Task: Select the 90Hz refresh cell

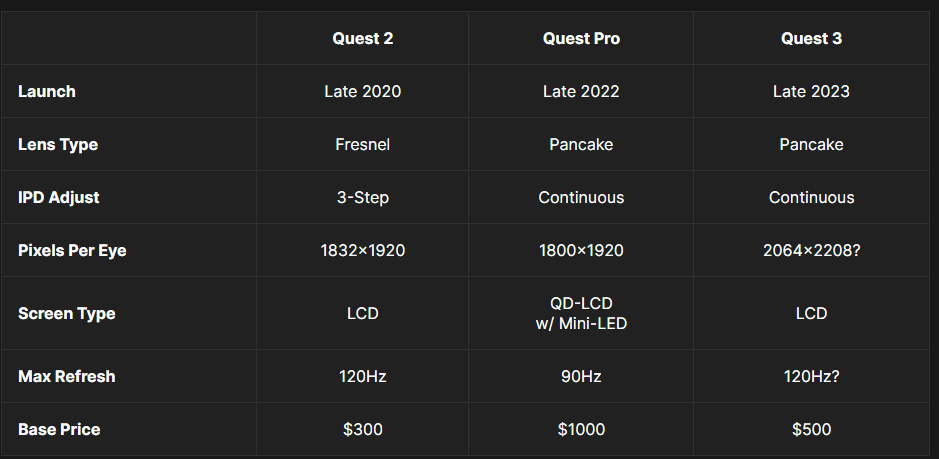Action: pyautogui.click(x=581, y=376)
